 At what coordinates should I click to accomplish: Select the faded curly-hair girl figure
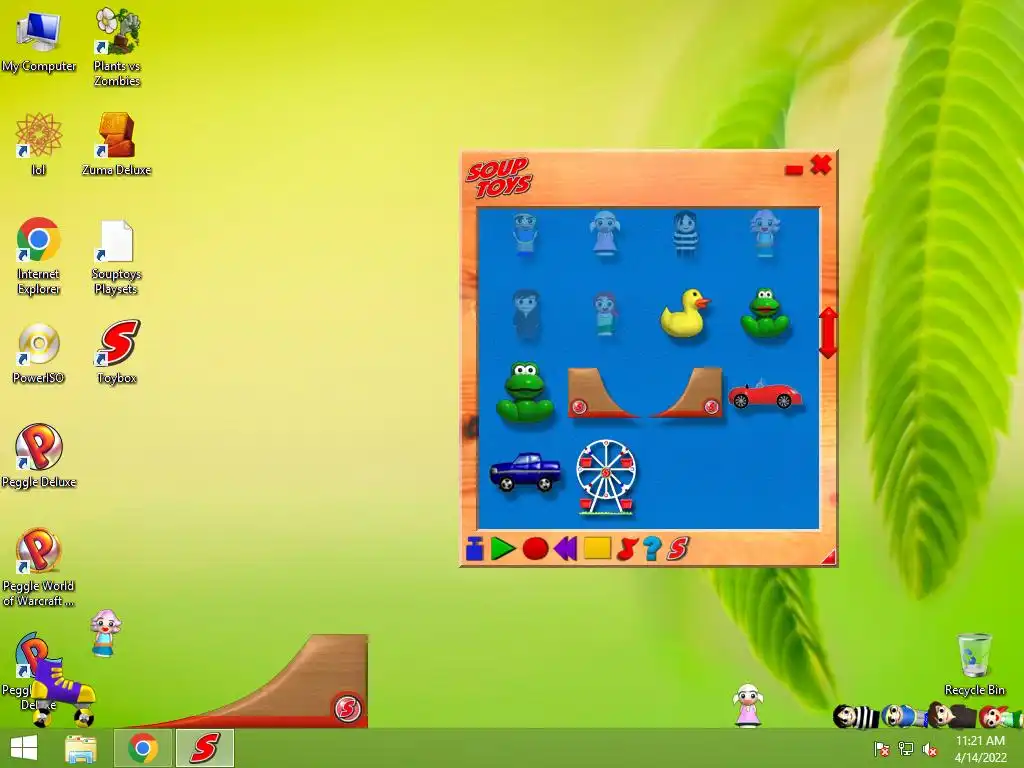764,232
